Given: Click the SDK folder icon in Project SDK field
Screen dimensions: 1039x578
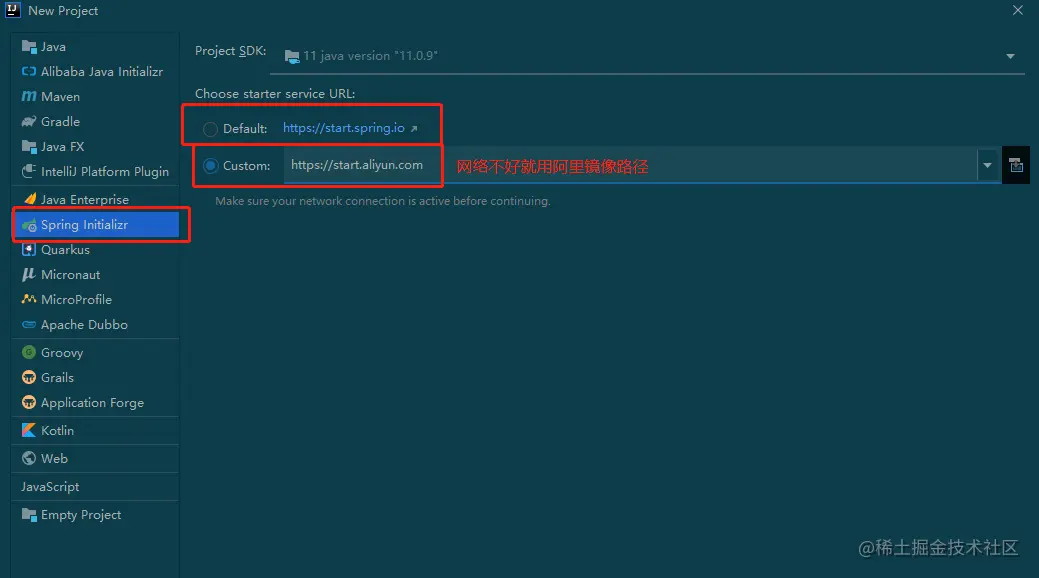Looking at the screenshot, I should click(292, 57).
